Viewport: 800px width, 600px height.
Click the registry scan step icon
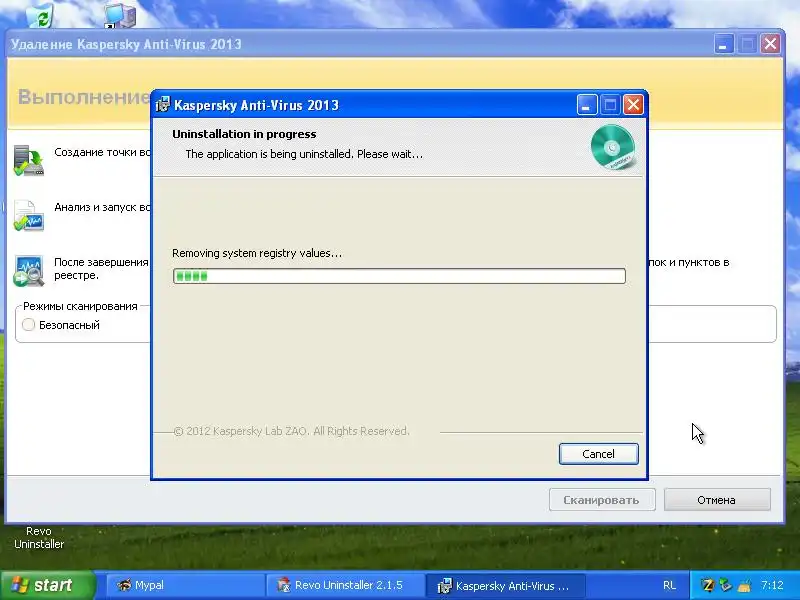pyautogui.click(x=29, y=270)
